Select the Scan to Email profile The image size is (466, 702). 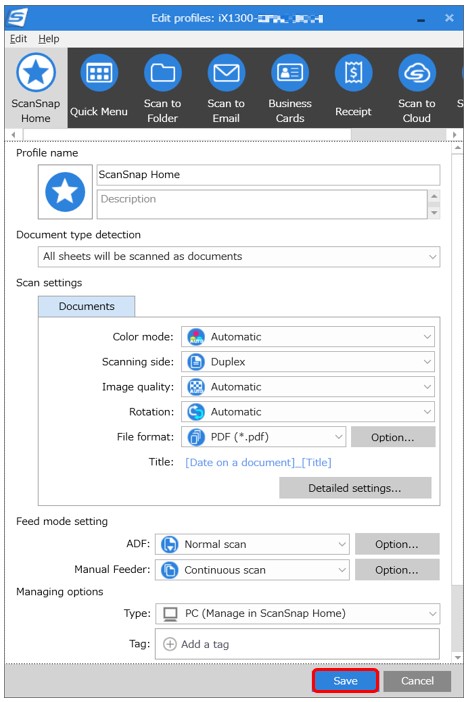226,88
